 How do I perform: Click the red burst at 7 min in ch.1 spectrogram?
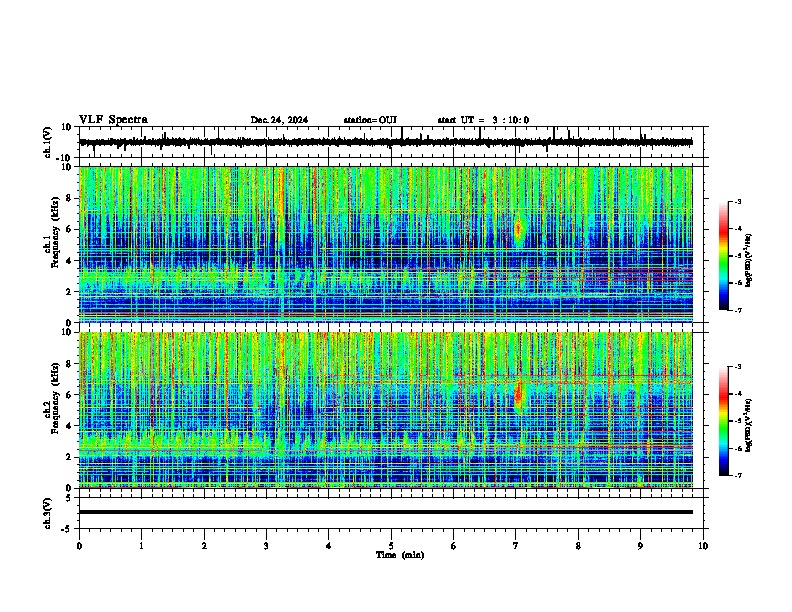tap(518, 230)
